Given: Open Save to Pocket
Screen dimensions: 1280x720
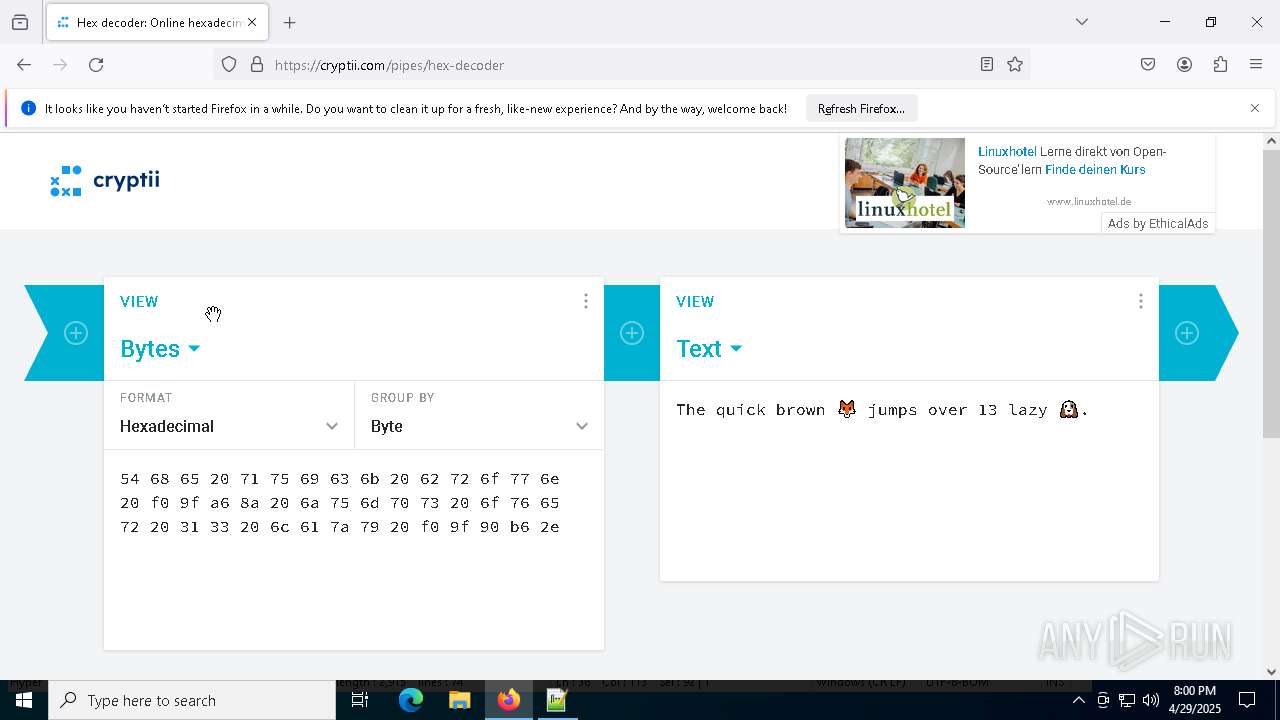Looking at the screenshot, I should (x=1148, y=65).
